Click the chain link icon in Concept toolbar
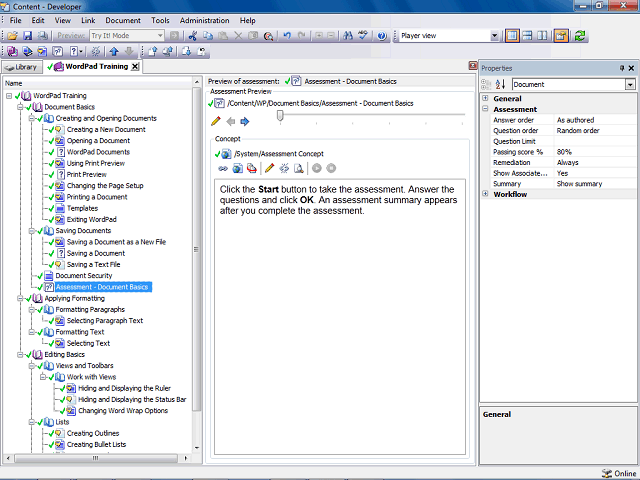The width and height of the screenshot is (640, 480). pos(222,168)
